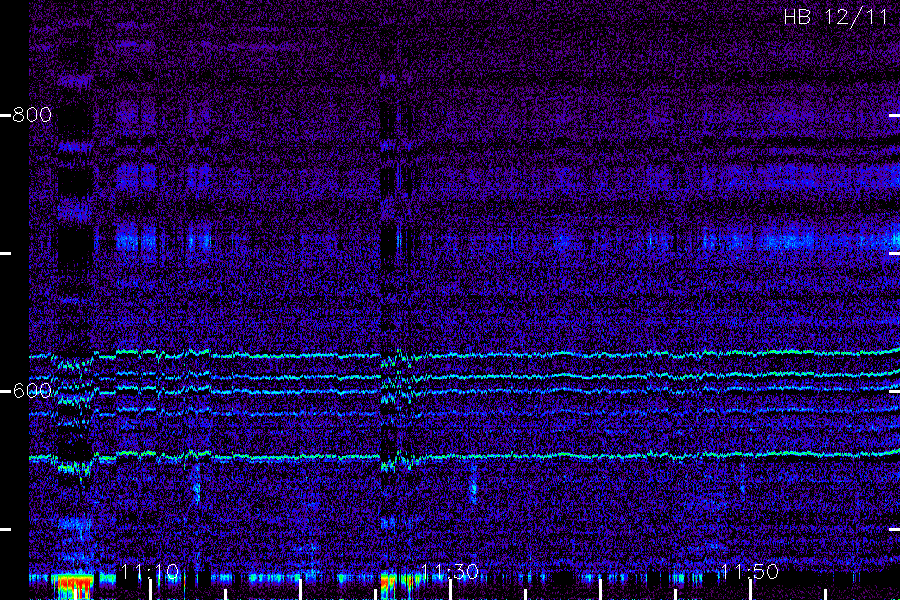Click the 11:30 time label
Screen dimensions: 900x600
449,571
